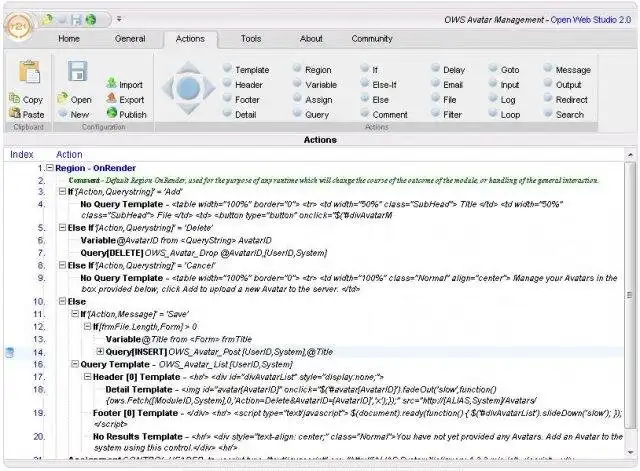
Task: Click the small Paste icon beside Paste label
Action: tap(15, 113)
